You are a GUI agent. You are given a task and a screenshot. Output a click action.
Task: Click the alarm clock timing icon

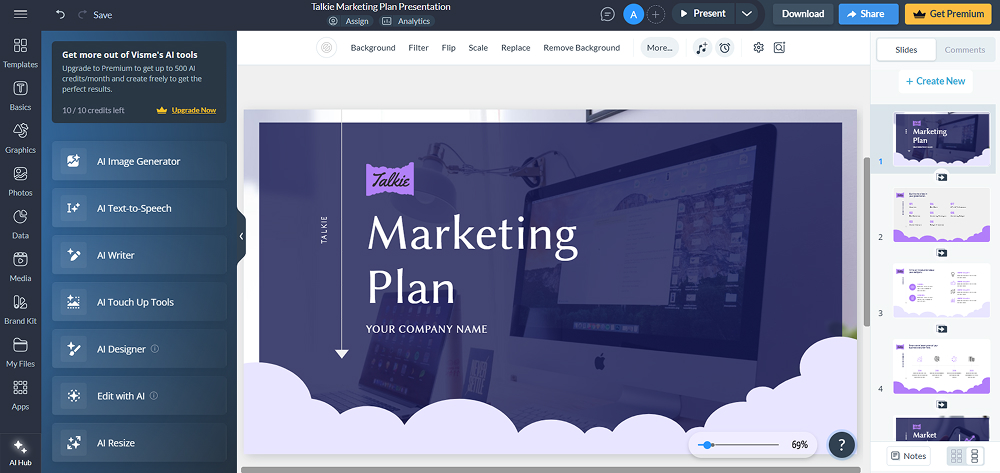coord(725,48)
